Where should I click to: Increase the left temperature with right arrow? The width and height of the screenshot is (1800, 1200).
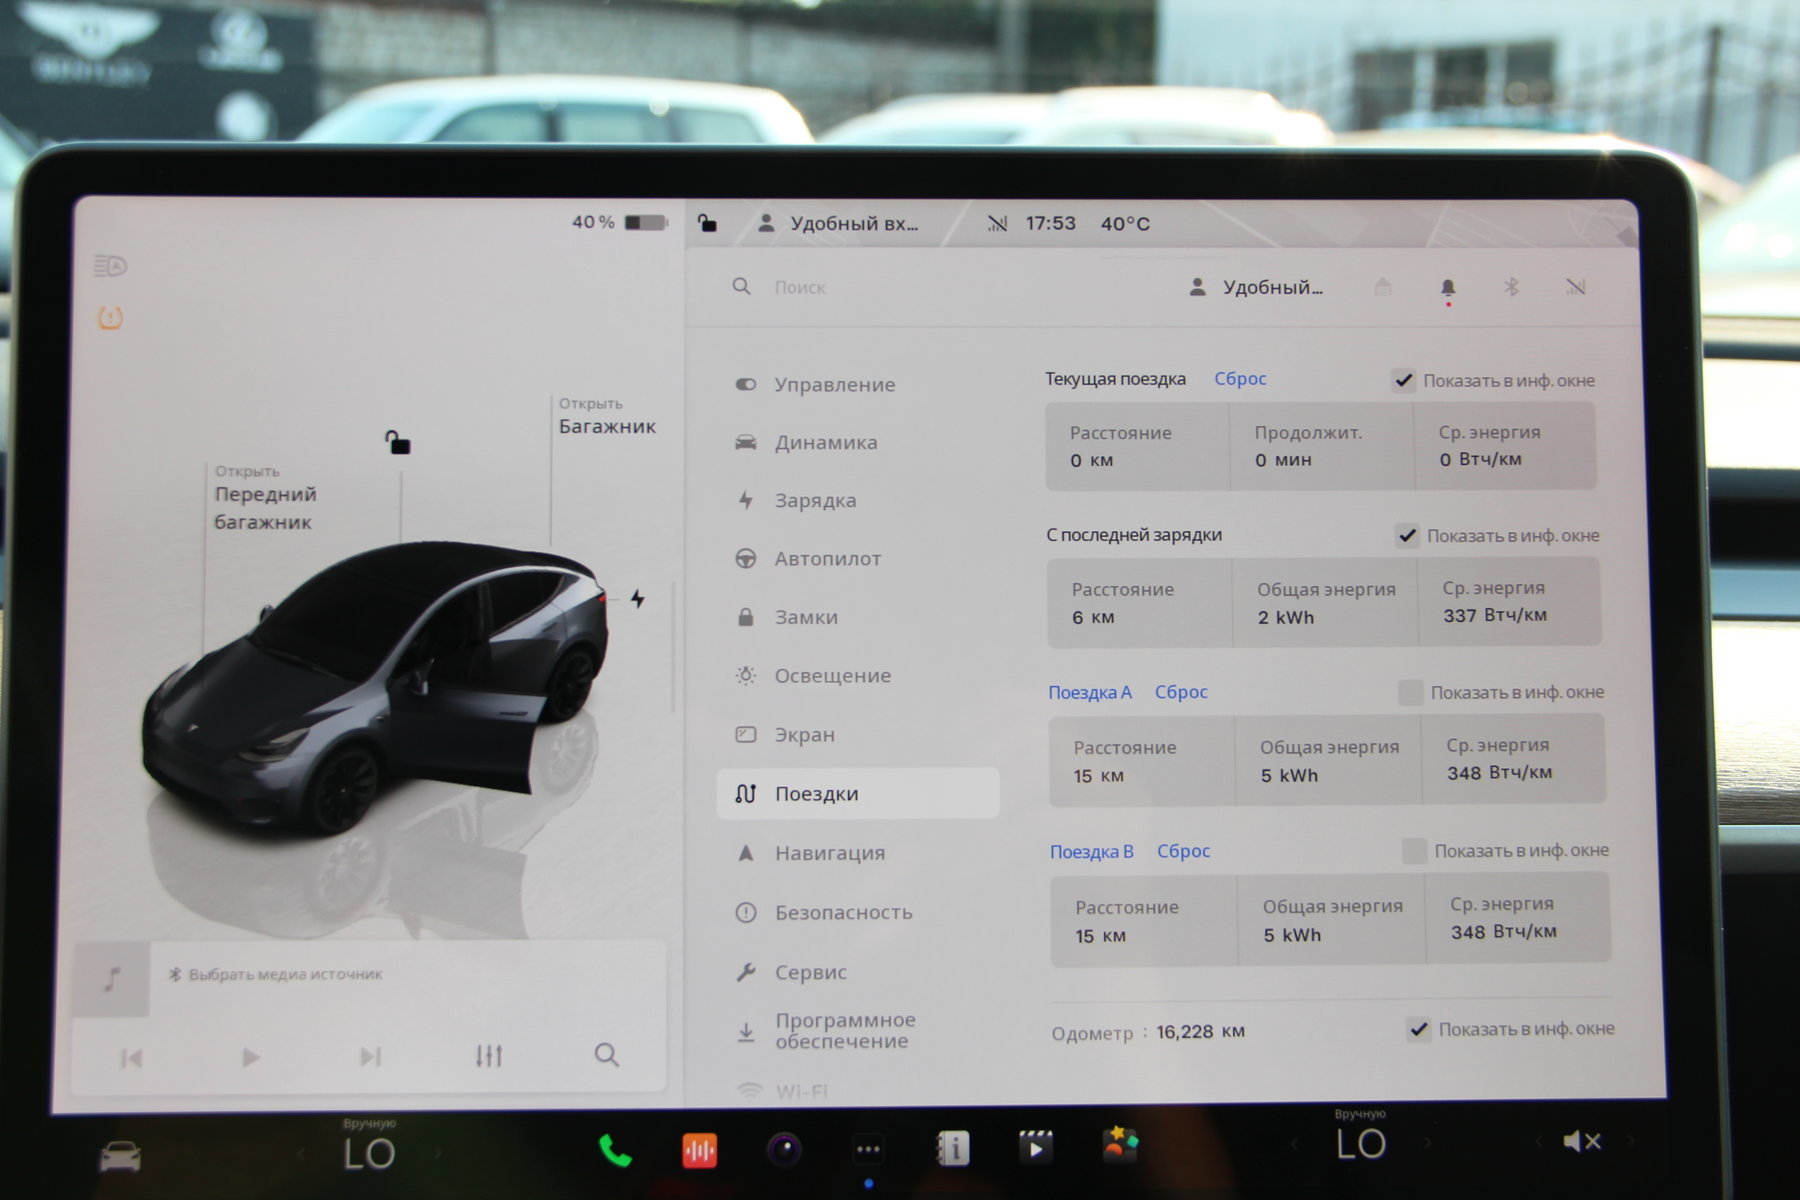437,1153
